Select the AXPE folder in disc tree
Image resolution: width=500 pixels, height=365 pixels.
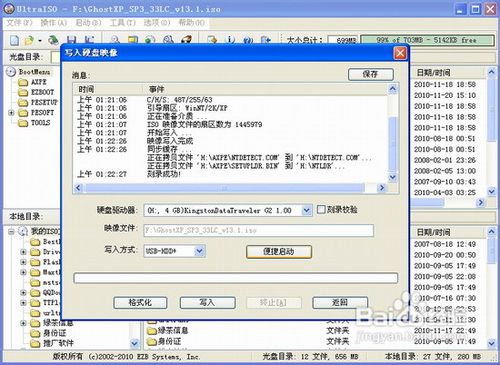[32, 82]
